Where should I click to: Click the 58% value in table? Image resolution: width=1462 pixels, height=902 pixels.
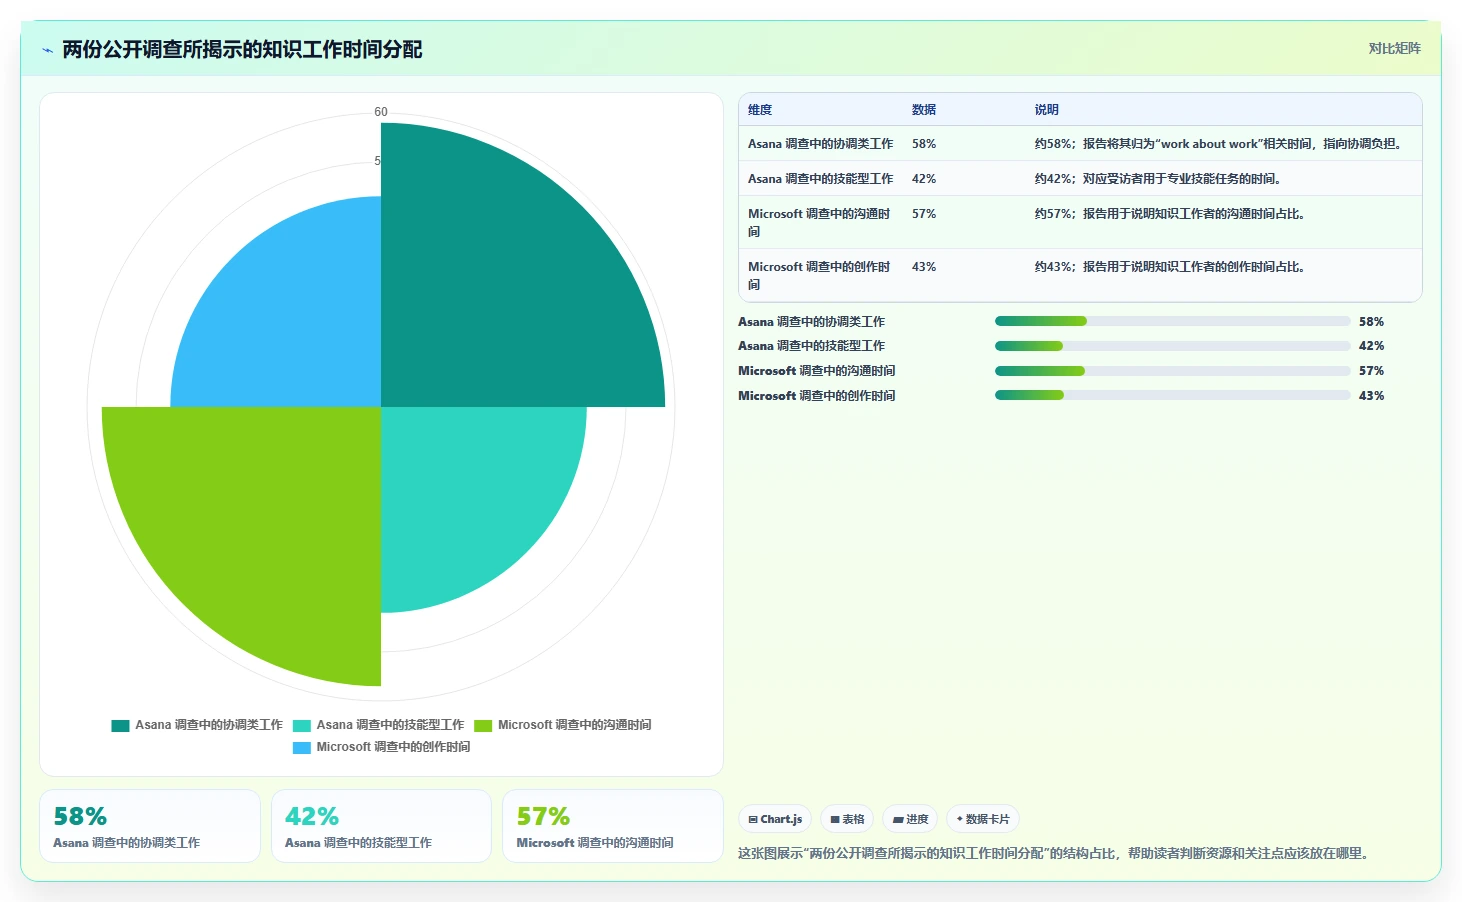[x=924, y=144]
